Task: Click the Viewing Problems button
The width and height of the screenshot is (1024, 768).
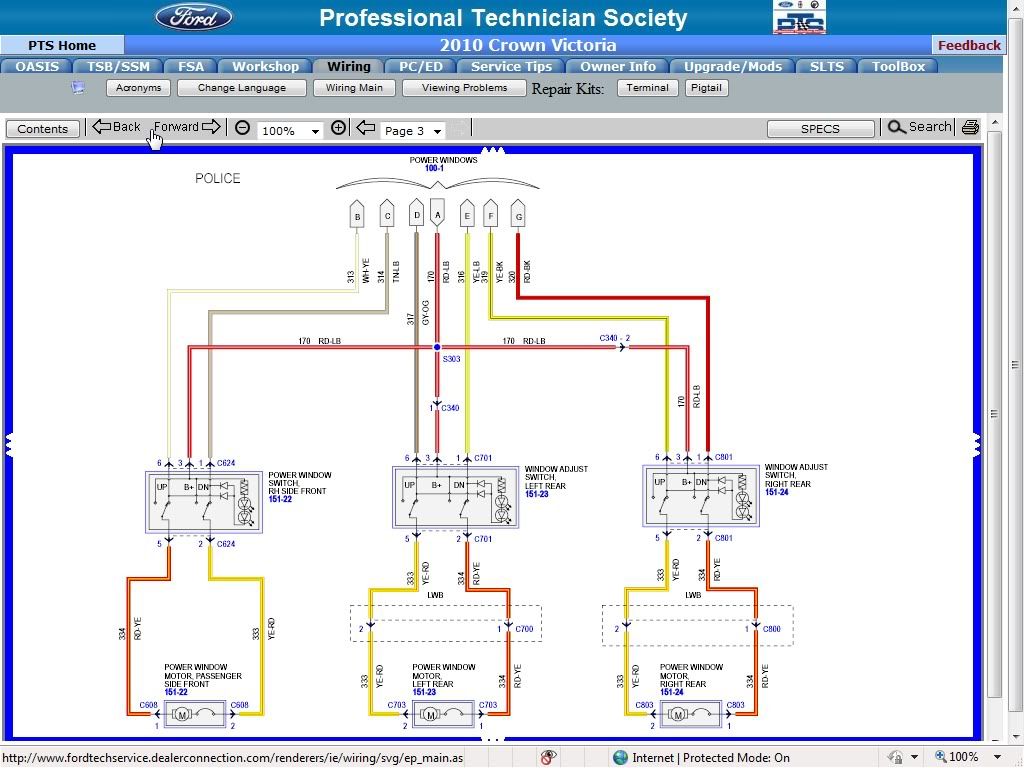Action: 464,88
